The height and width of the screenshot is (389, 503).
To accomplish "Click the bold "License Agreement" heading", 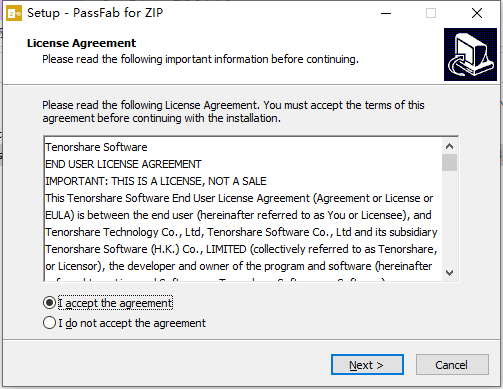I will [82, 43].
